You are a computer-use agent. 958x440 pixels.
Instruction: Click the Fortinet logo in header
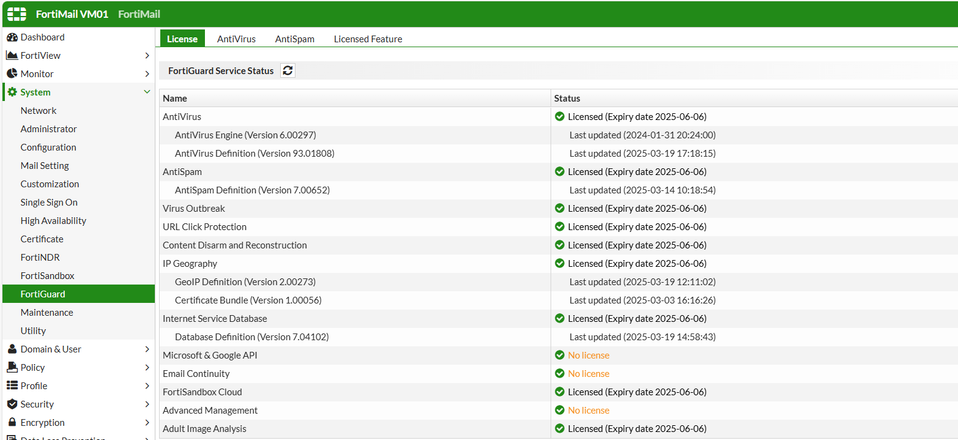[x=18, y=13]
